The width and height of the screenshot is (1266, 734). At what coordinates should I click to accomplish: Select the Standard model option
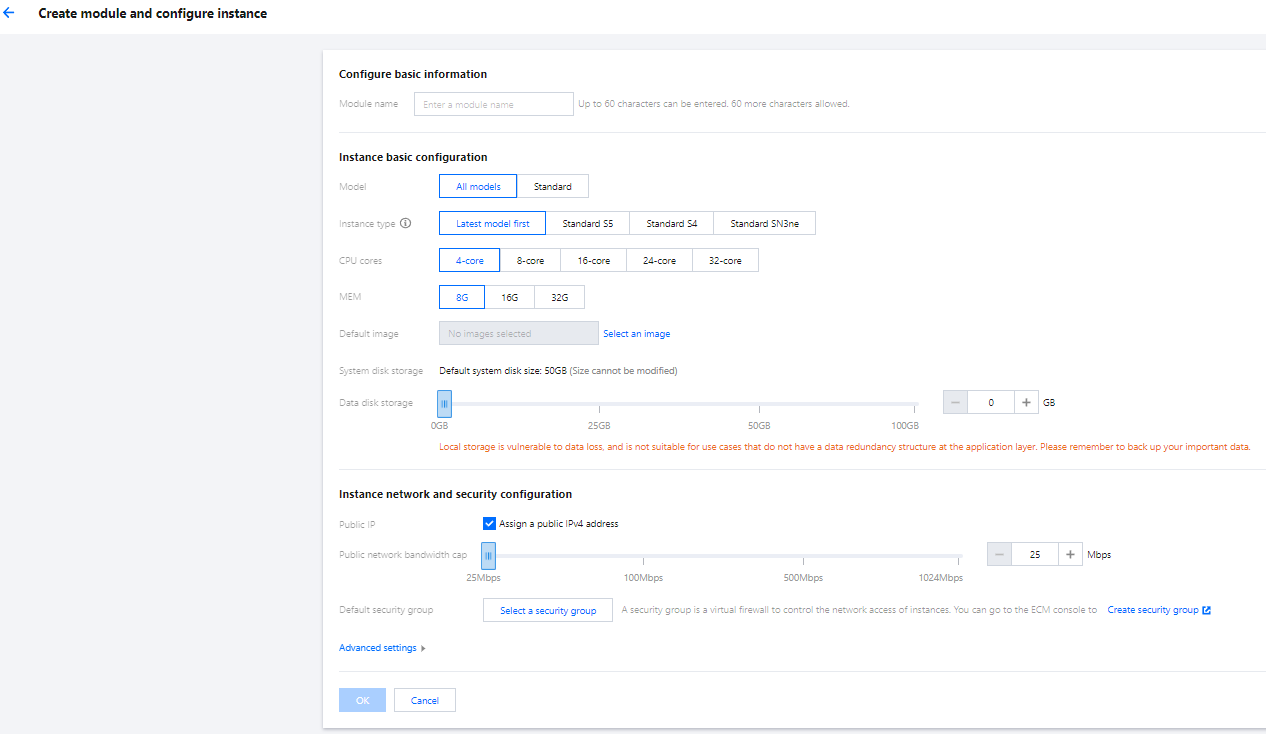[552, 186]
